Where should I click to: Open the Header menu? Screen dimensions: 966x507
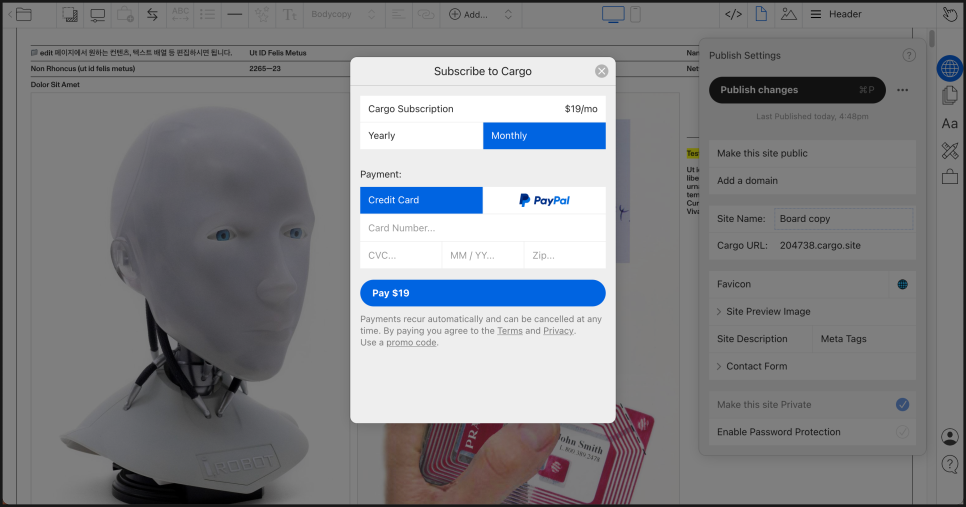click(x=836, y=14)
